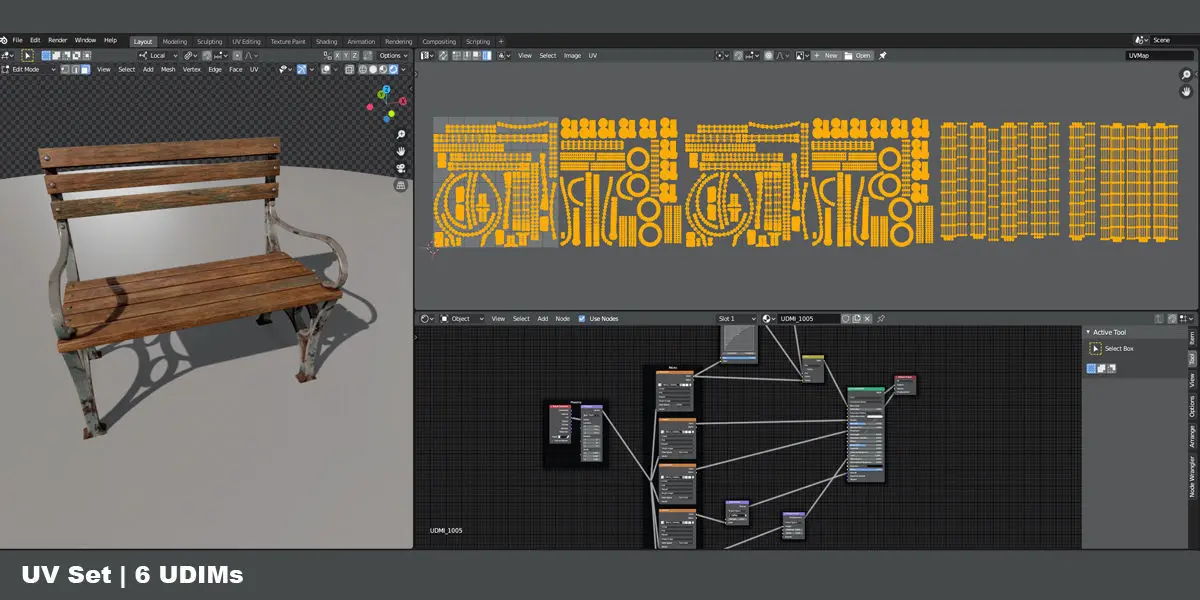This screenshot has width=1200, height=600.
Task: Click the UDMI_1005 material name field
Action: pos(809,319)
